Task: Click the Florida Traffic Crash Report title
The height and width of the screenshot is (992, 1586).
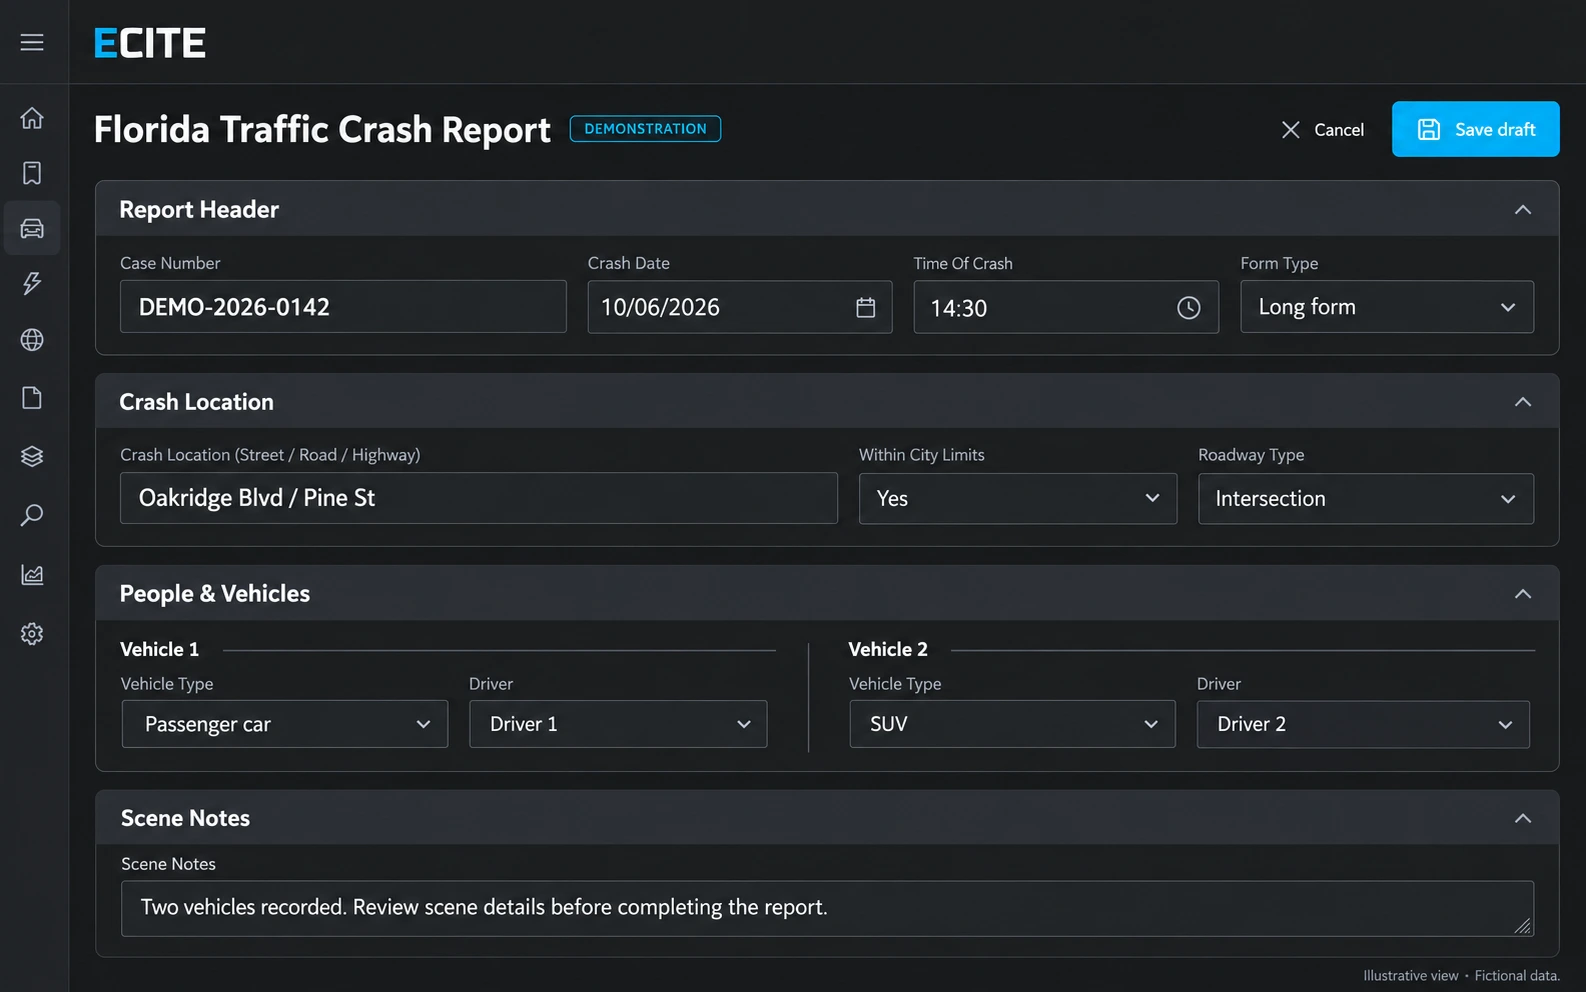Action: tap(322, 130)
